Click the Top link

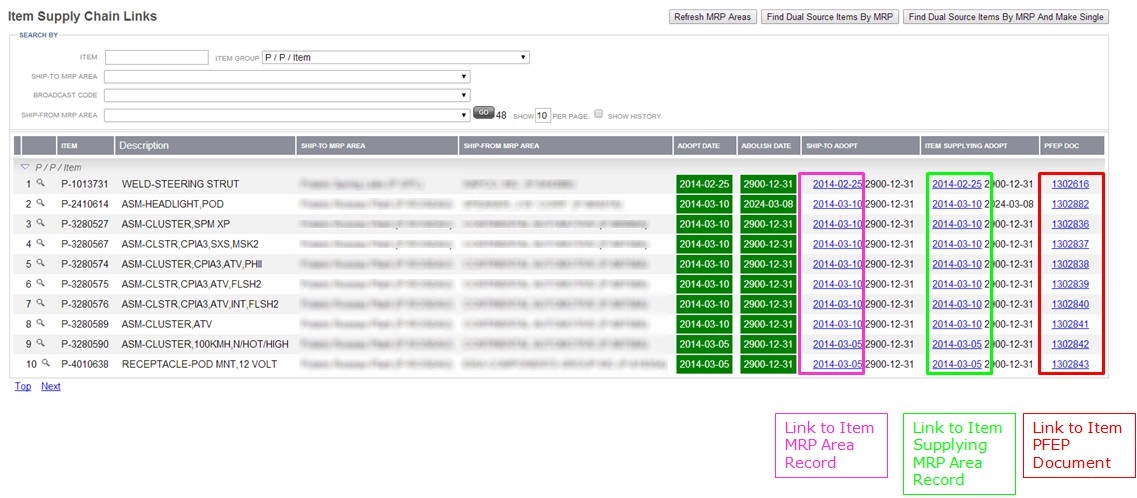[23, 386]
